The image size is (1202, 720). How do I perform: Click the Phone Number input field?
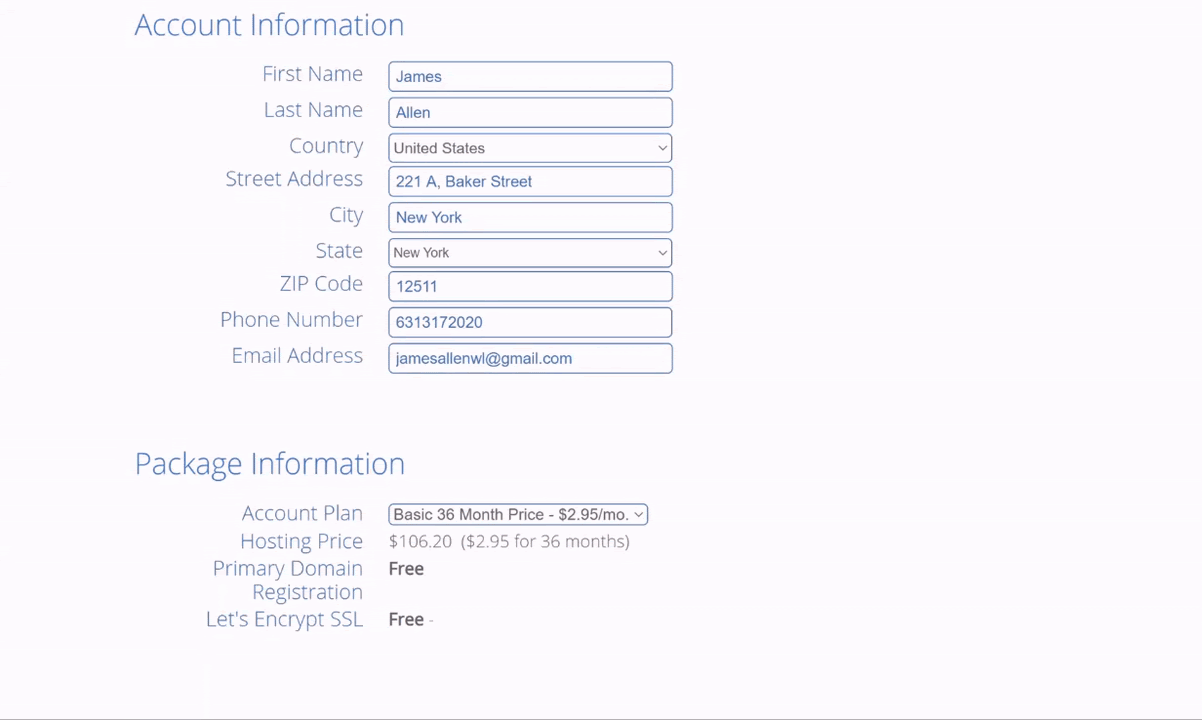point(530,322)
